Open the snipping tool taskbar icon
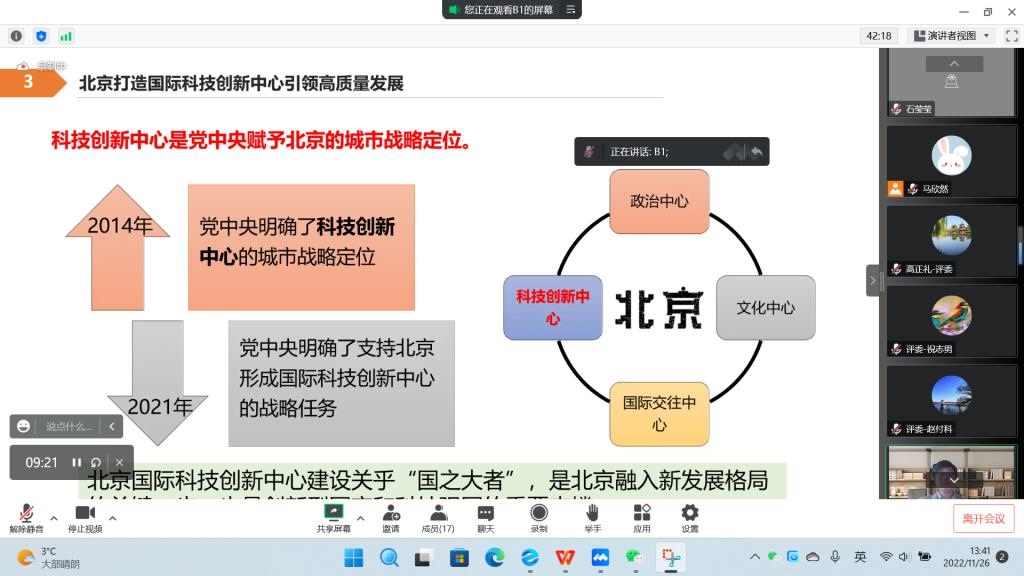 pos(671,557)
